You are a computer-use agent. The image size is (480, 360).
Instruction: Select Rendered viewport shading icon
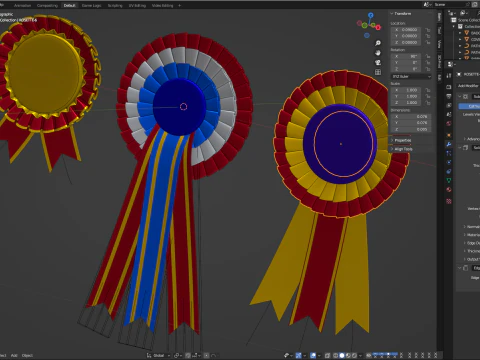click(x=355, y=355)
